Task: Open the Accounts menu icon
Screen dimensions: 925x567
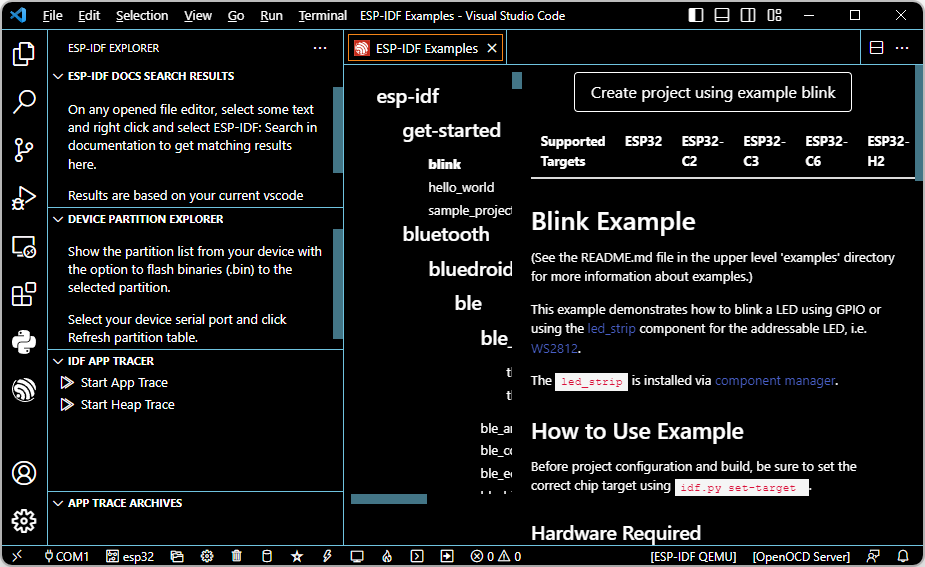Action: click(x=24, y=473)
